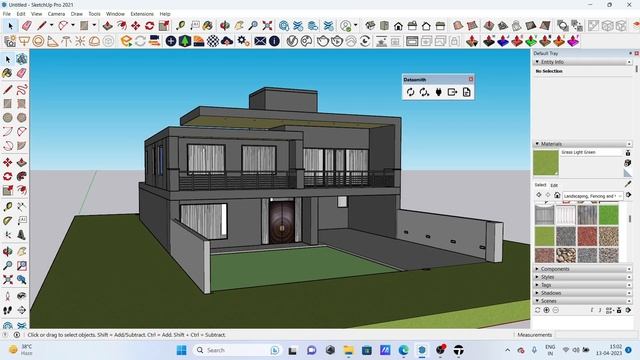Open the File menu
This screenshot has width=640, height=360.
7,14
